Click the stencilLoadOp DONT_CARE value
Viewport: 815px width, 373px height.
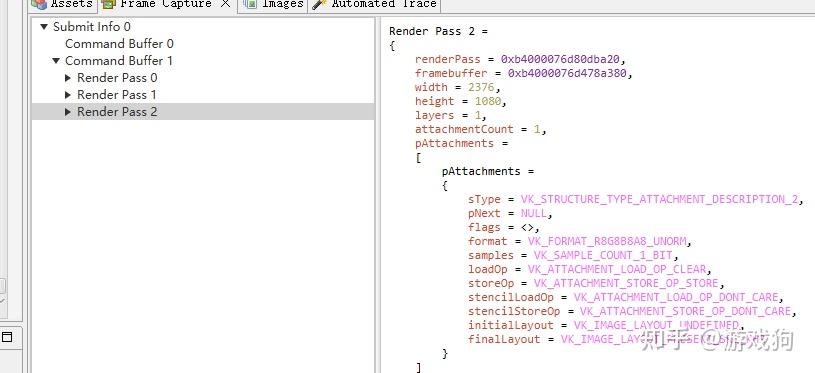(676, 298)
